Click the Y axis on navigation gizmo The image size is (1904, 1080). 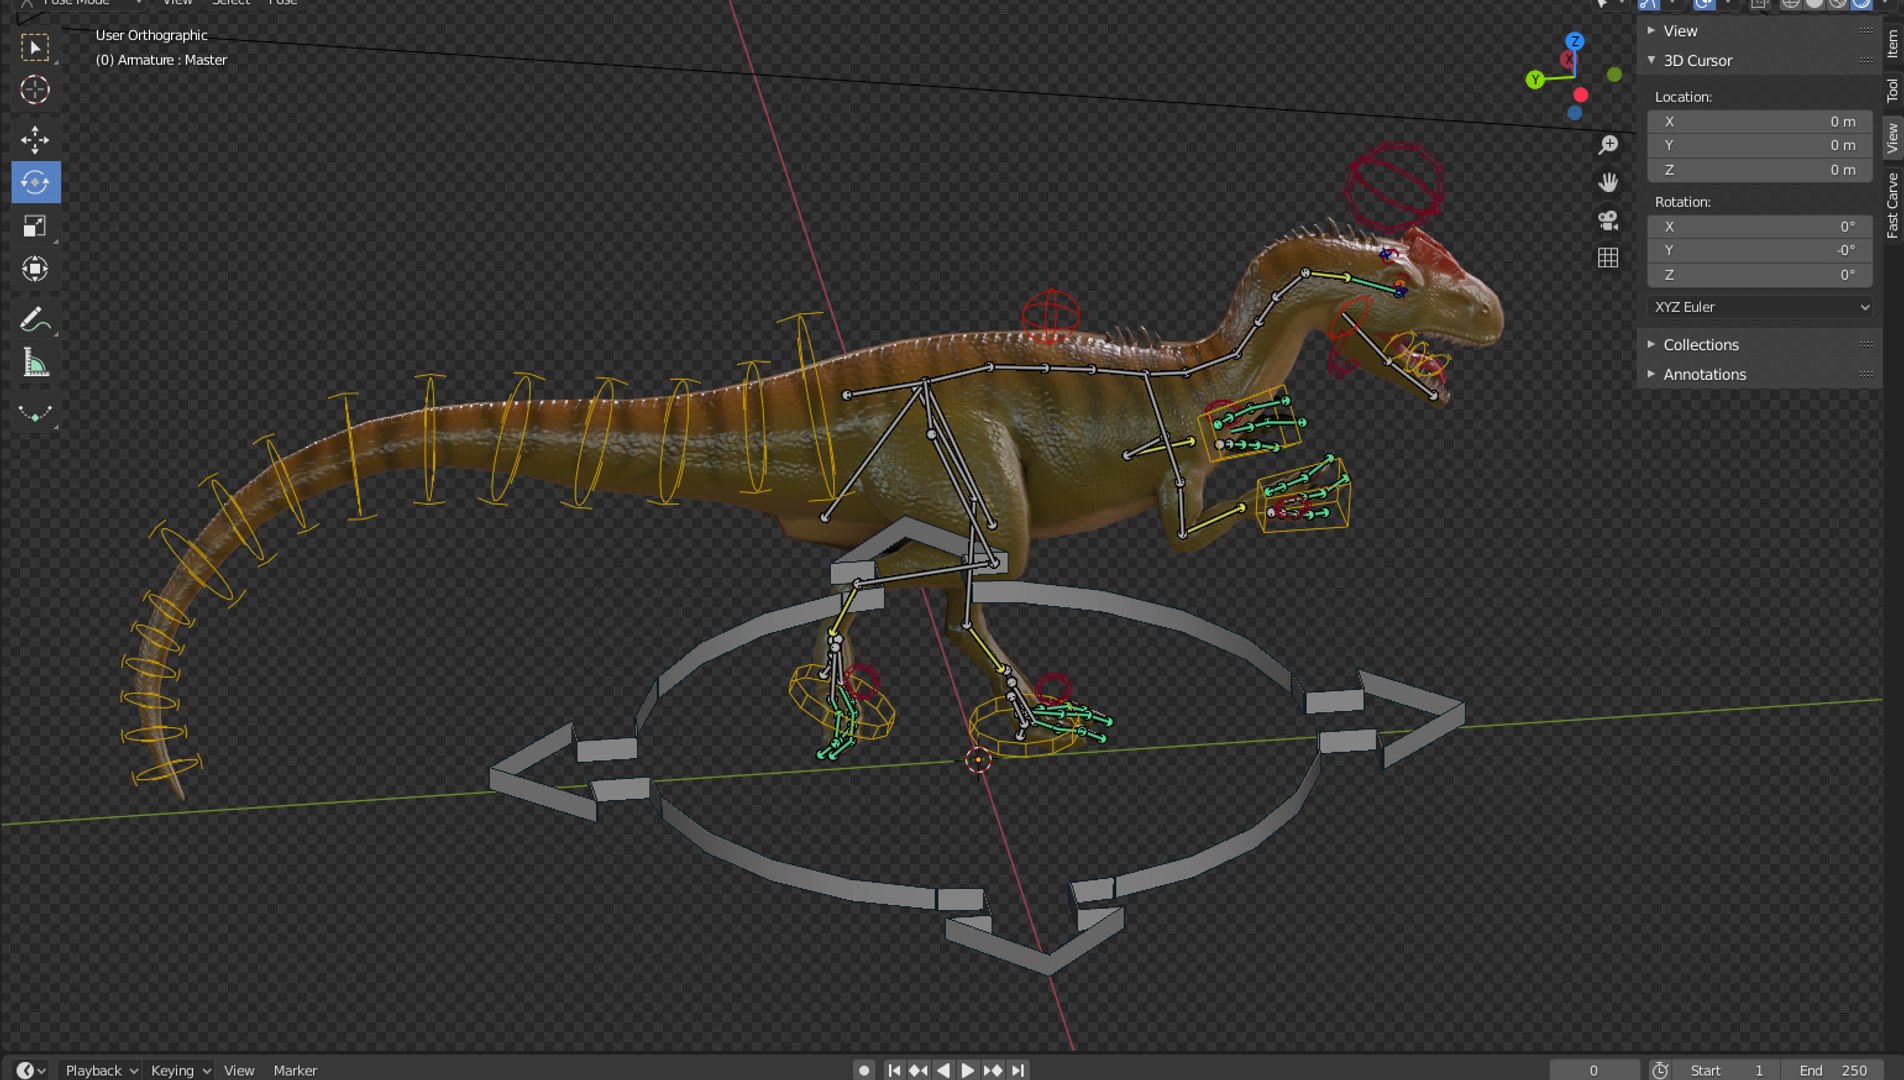click(1535, 80)
